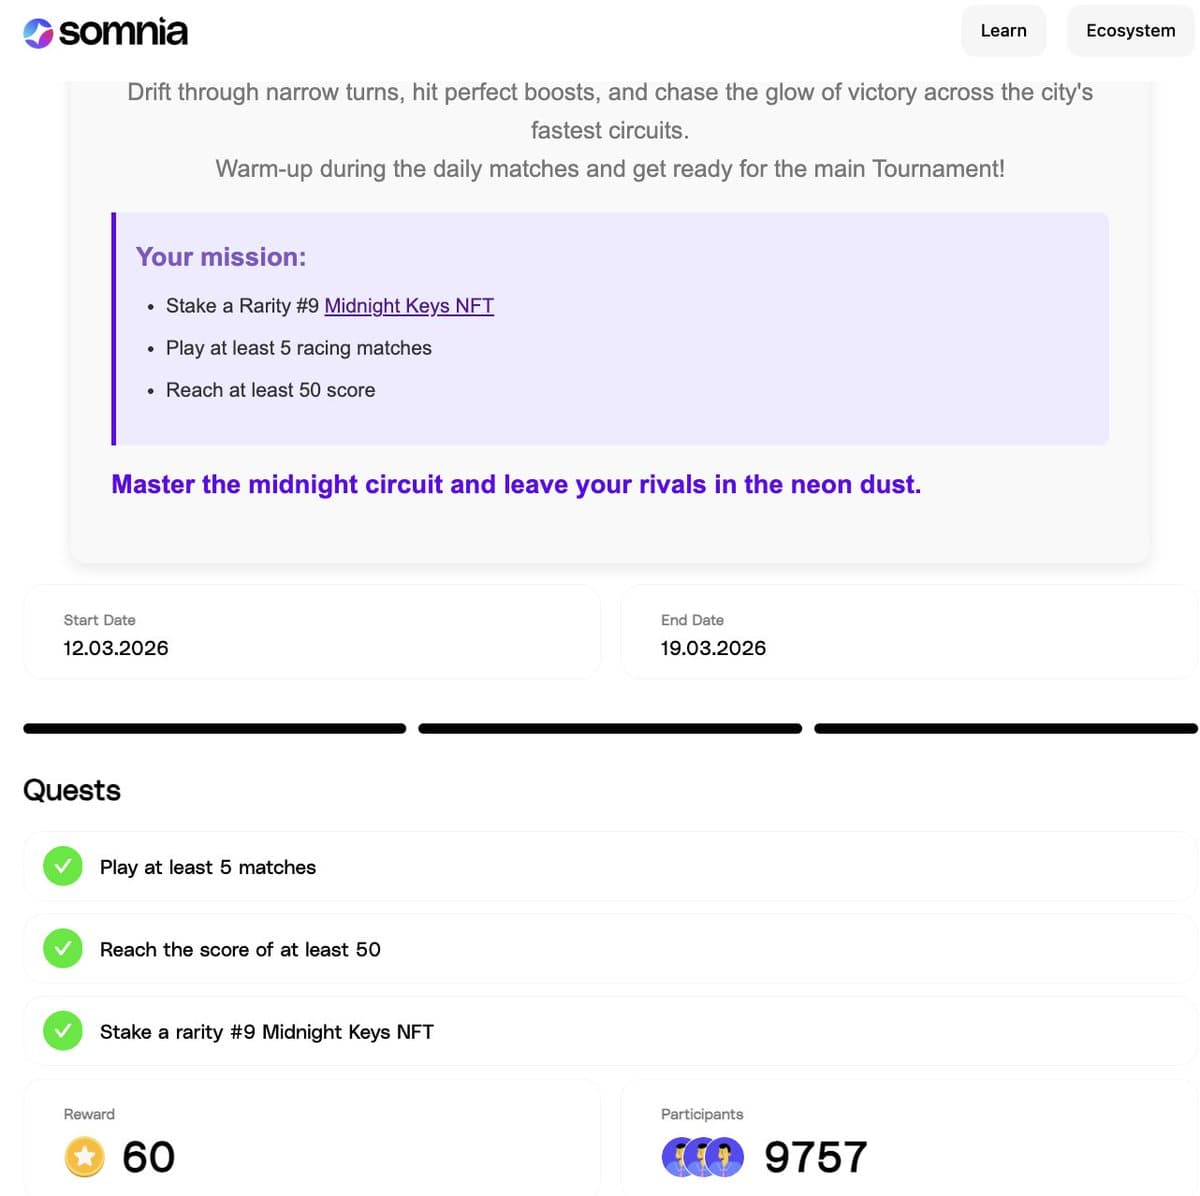The image size is (1200, 1196).
Task: Open the 'Play at least 5 matches' quest
Action: tap(208, 867)
